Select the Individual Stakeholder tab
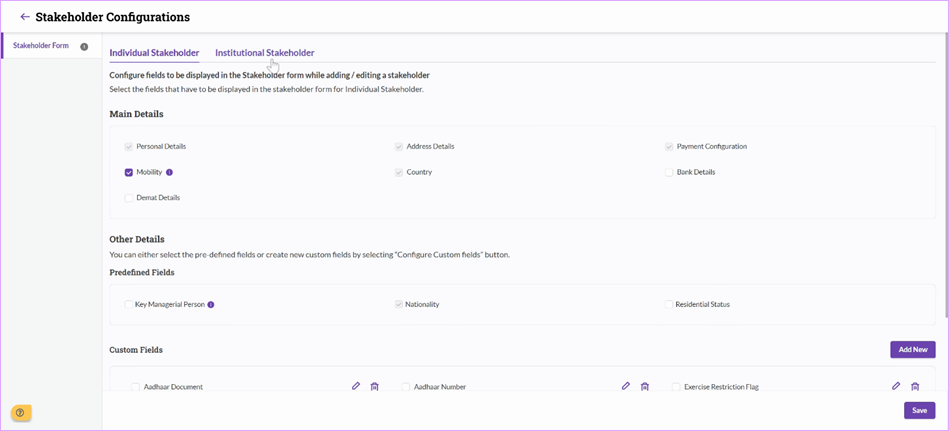 pyautogui.click(x=154, y=53)
